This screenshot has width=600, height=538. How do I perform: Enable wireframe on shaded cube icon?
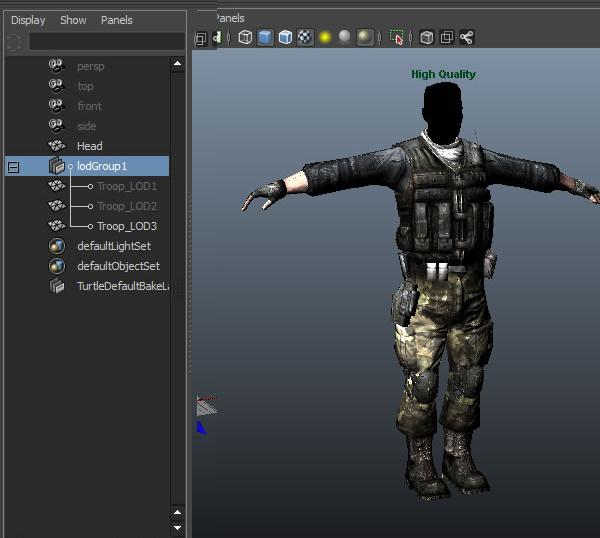(285, 37)
